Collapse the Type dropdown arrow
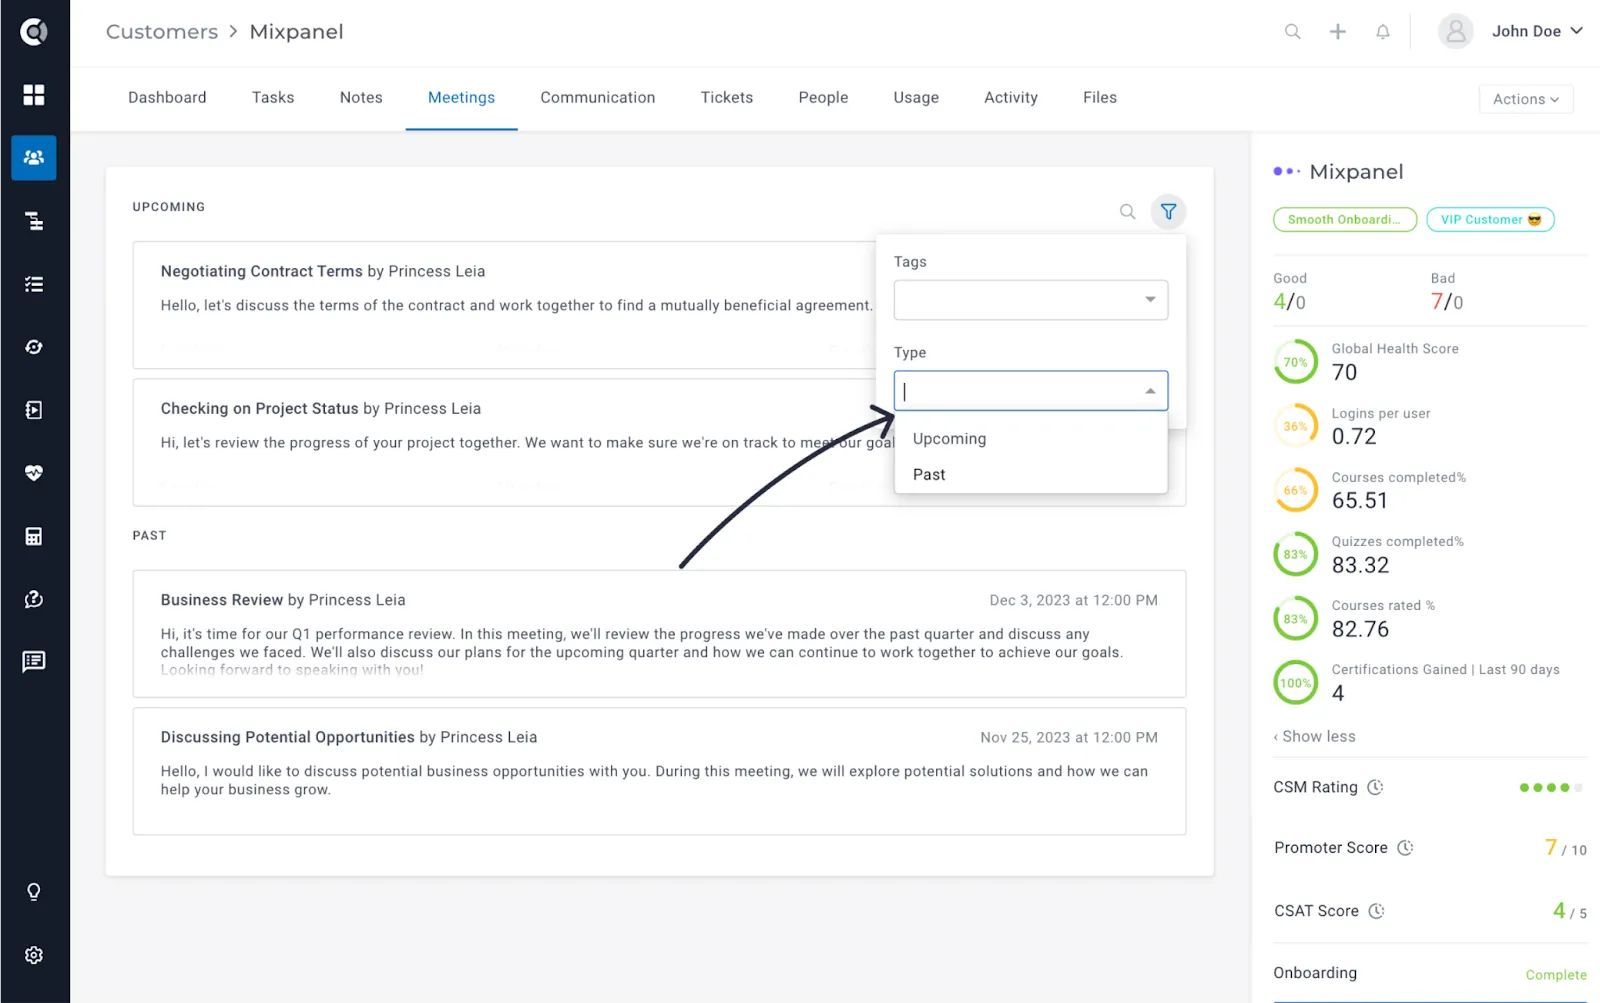 click(x=1150, y=391)
